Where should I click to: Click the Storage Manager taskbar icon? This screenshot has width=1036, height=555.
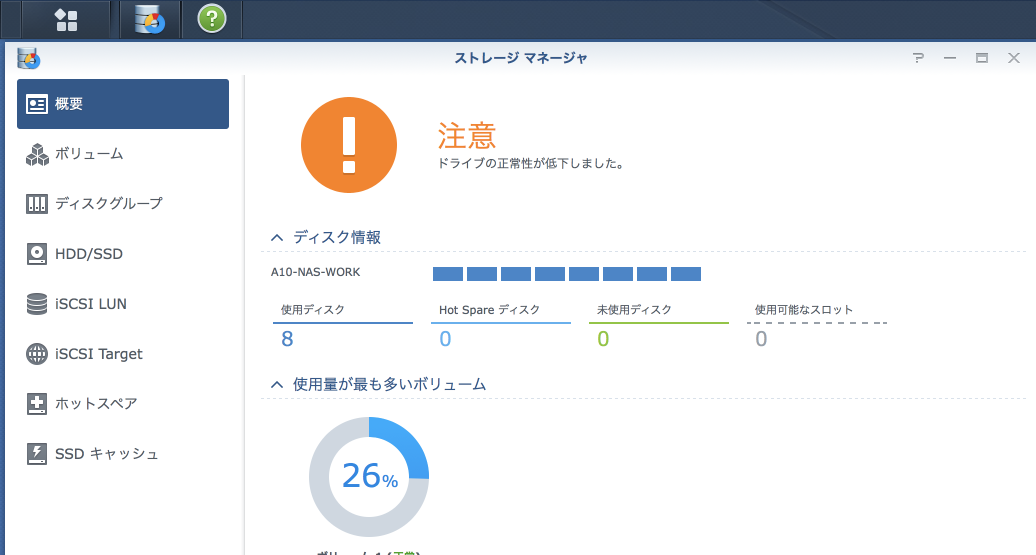[150, 19]
